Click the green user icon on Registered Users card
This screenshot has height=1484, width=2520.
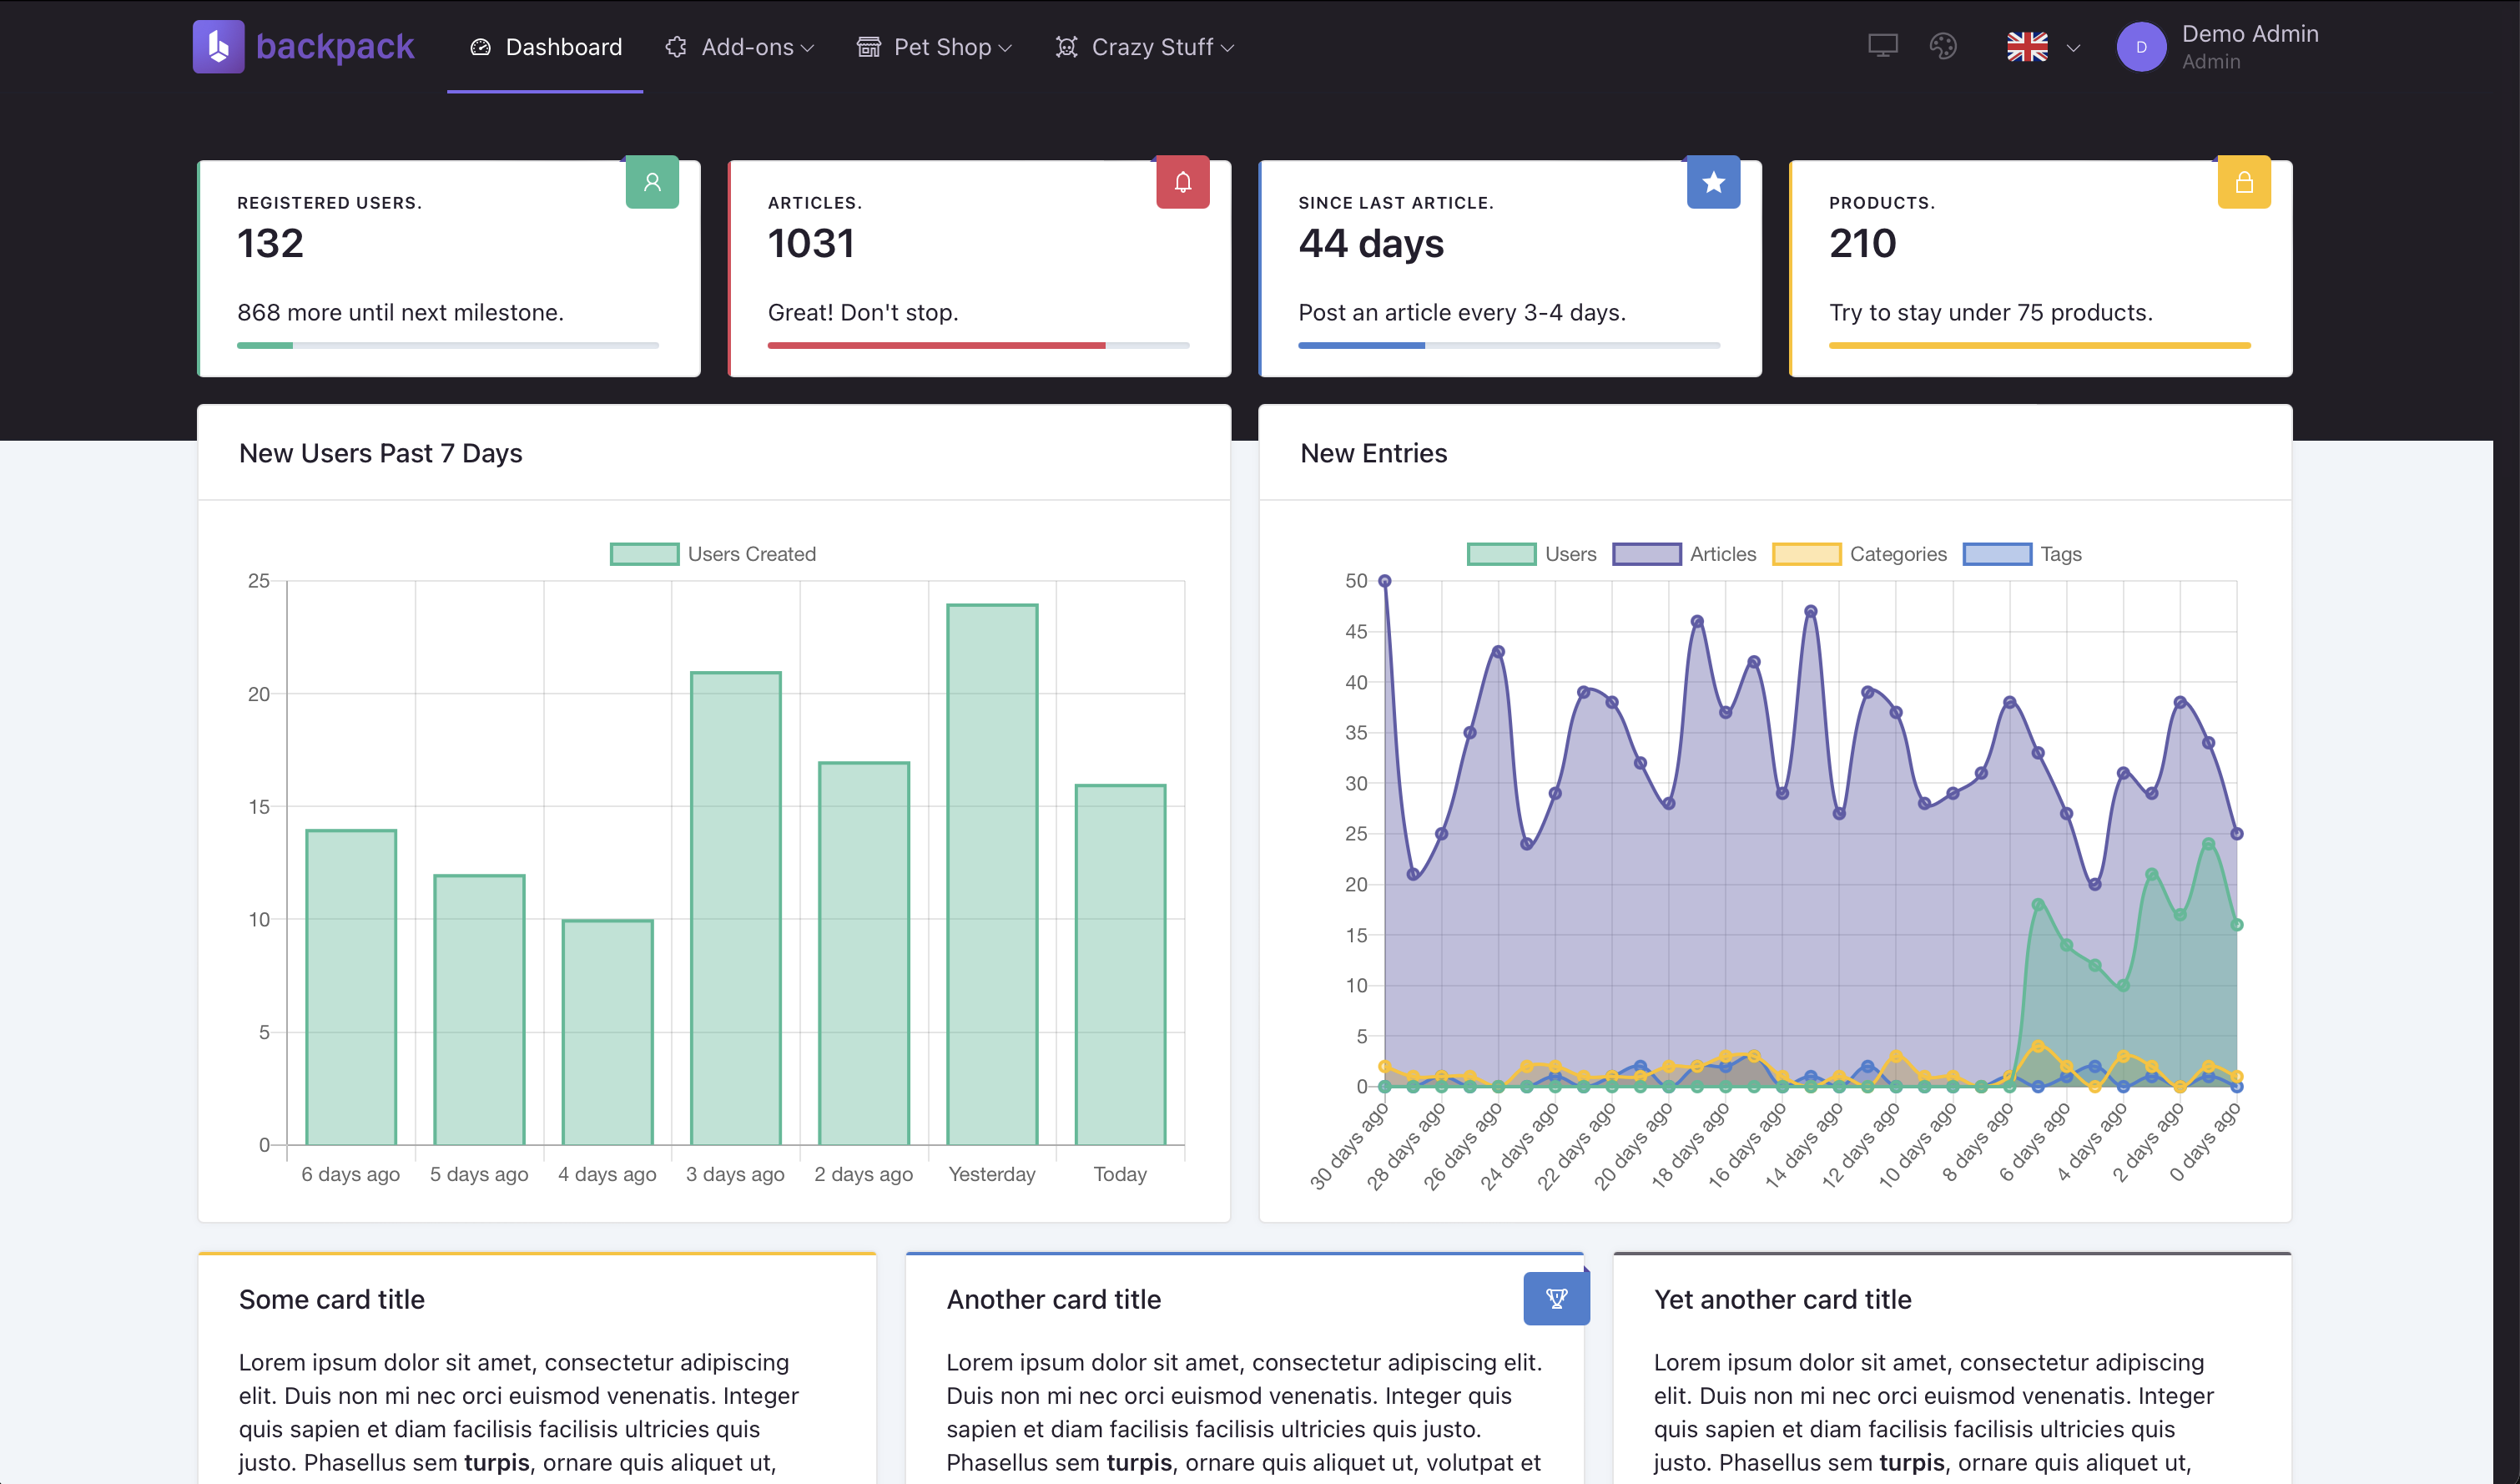(652, 182)
